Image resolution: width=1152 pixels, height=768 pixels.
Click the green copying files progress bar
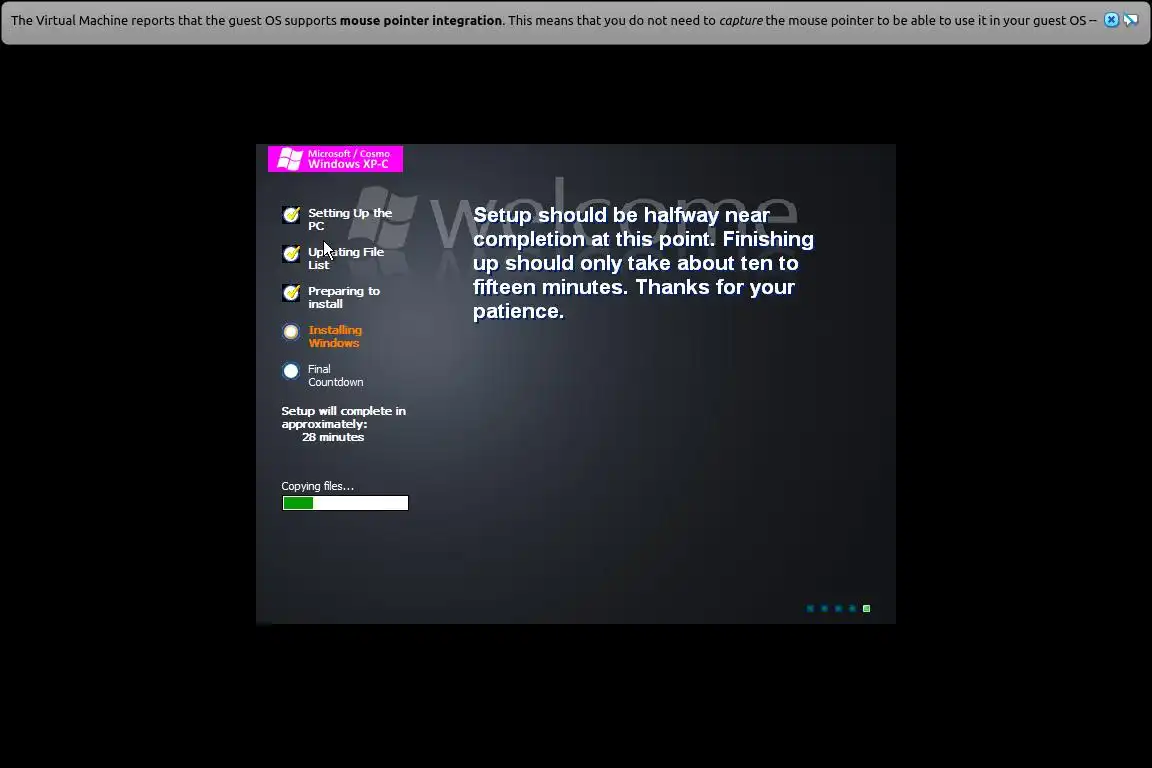click(x=345, y=503)
